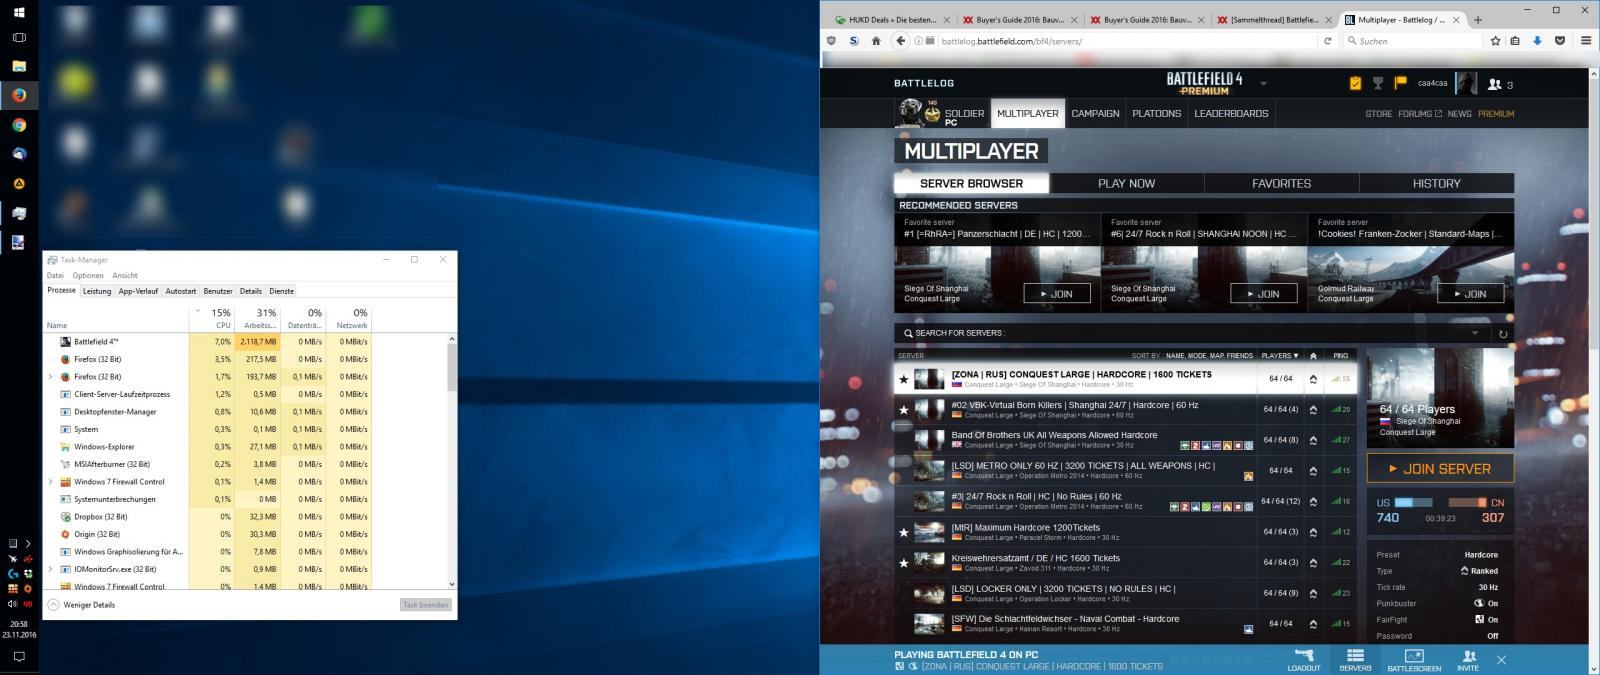The height and width of the screenshot is (675, 1600).
Task: Open Battlelog trophy awards icon
Action: point(1378,83)
